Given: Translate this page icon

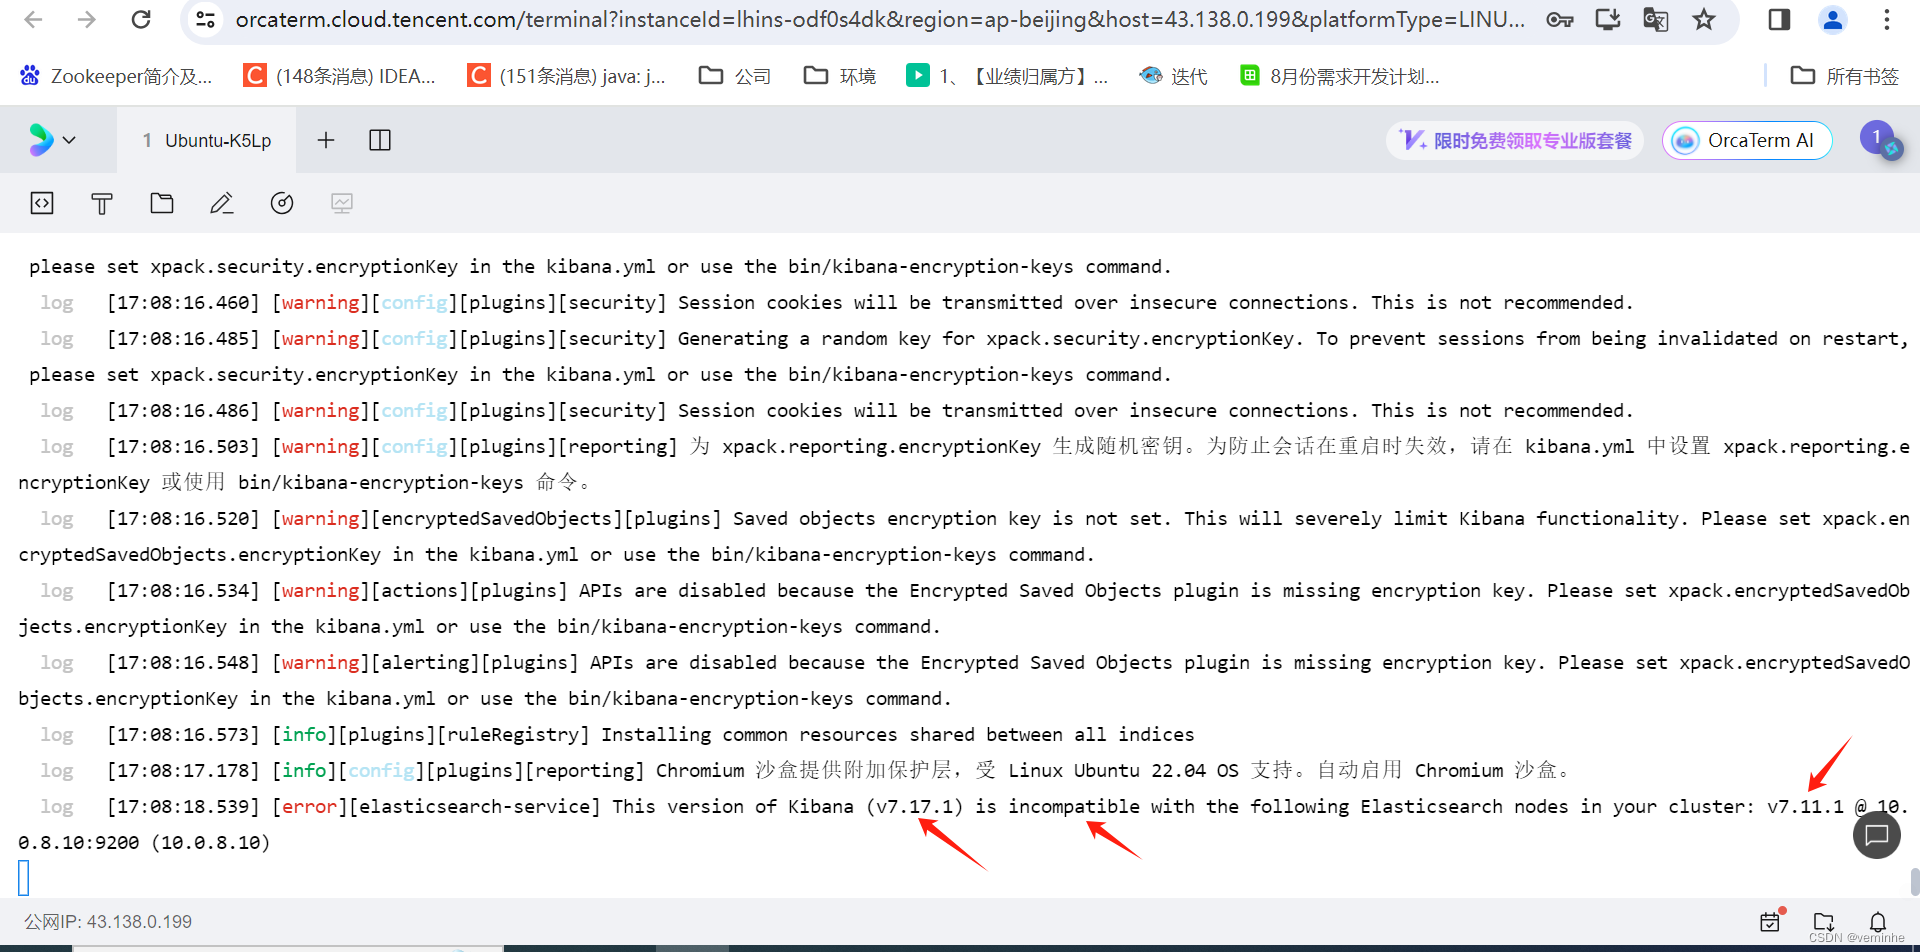Looking at the screenshot, I should point(1656,19).
